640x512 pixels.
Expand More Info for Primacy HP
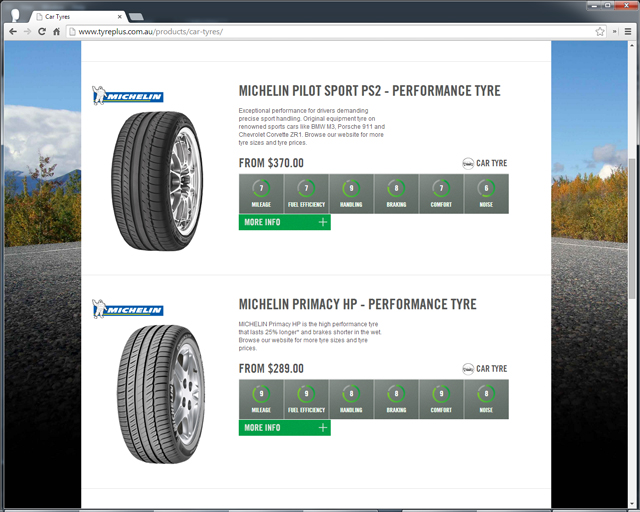284,427
